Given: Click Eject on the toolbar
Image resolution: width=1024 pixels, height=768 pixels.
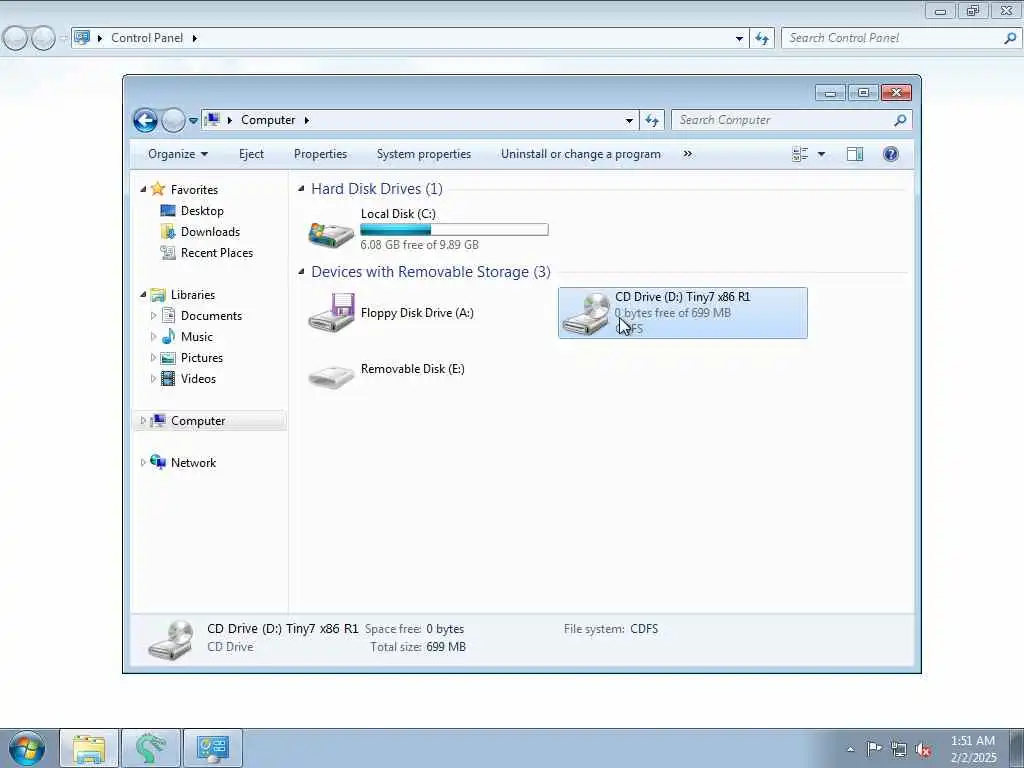Looking at the screenshot, I should pyautogui.click(x=251, y=154).
